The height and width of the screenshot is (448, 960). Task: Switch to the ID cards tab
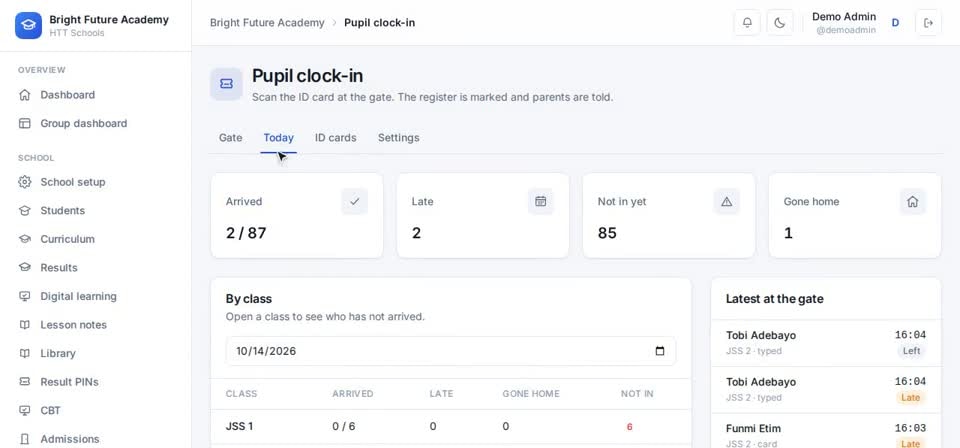[x=336, y=138]
